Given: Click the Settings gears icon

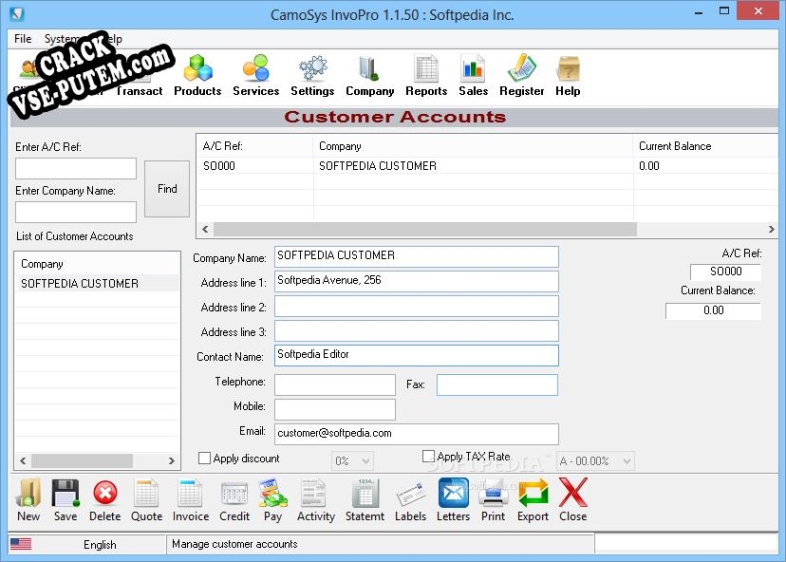Looking at the screenshot, I should 312,75.
